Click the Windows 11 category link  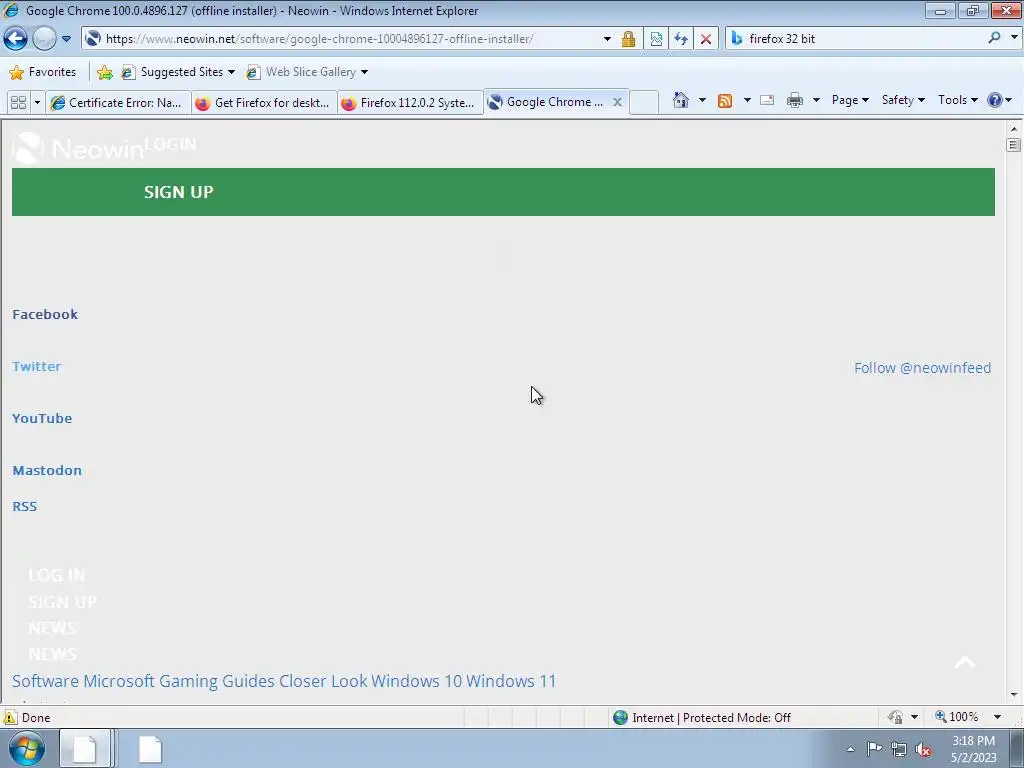click(511, 680)
